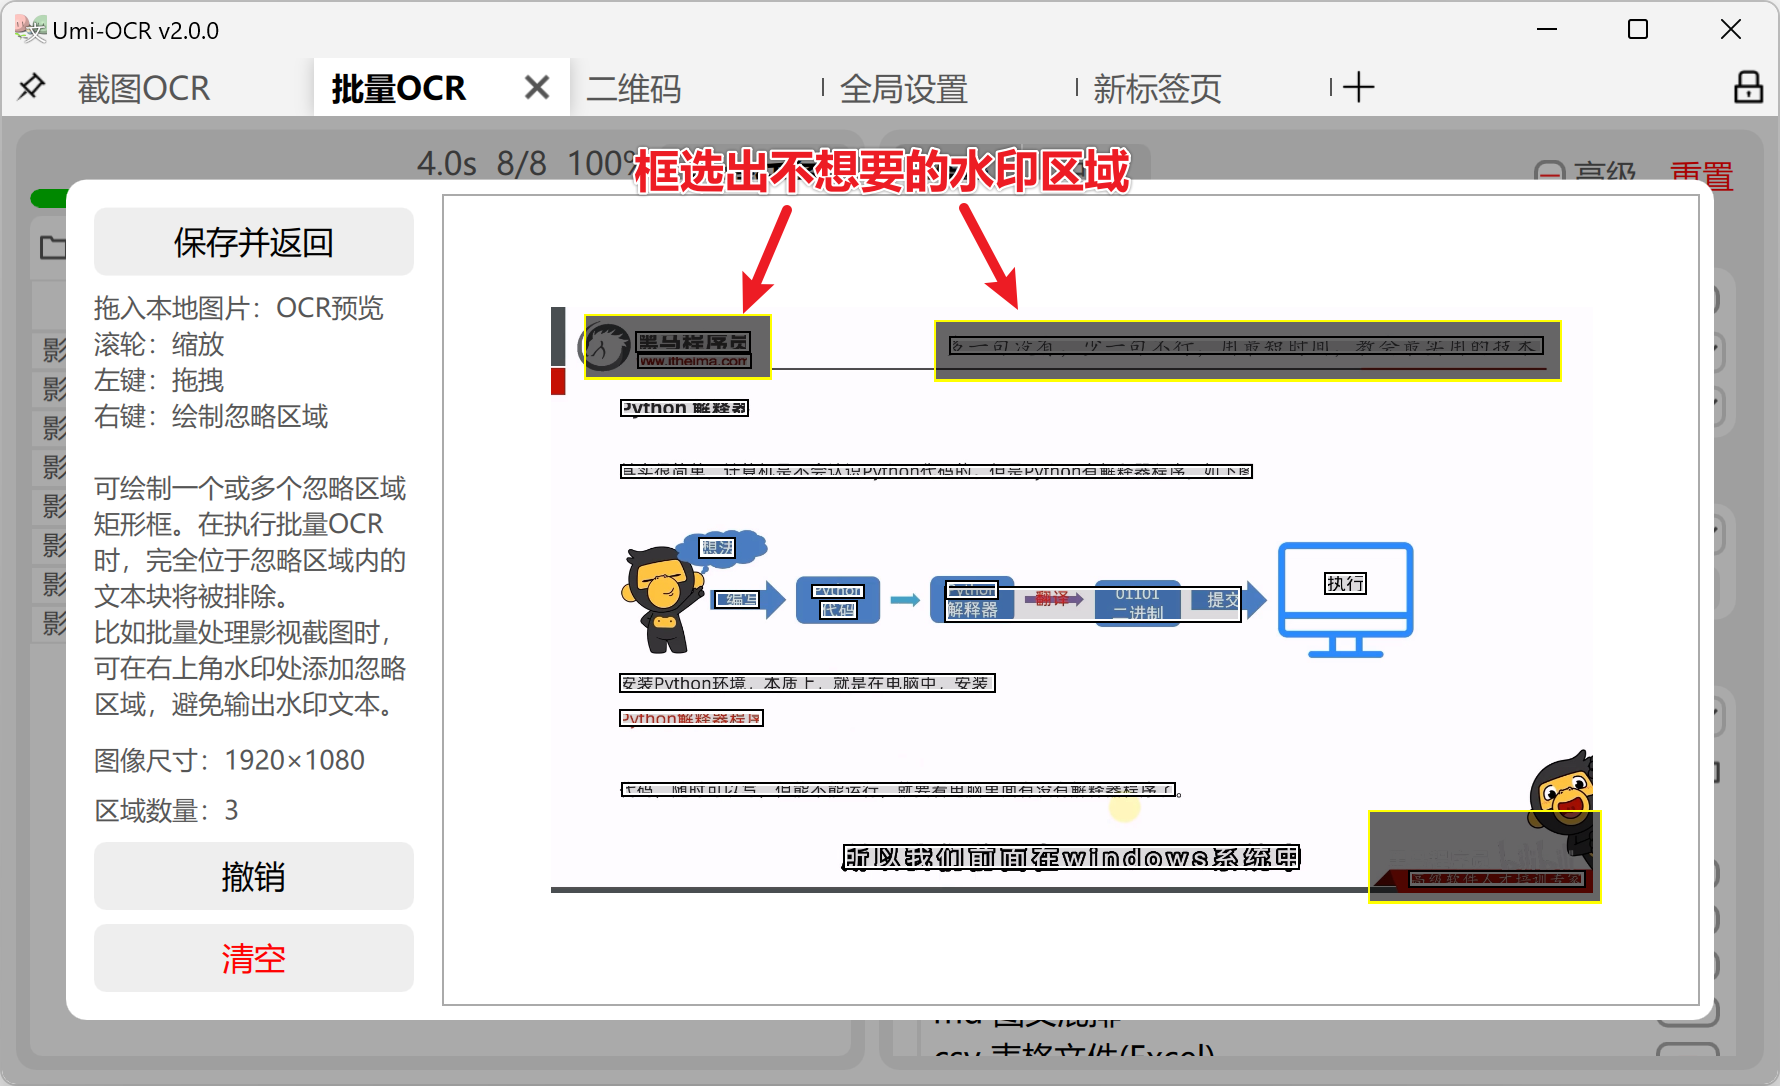Click 清空 to clear all ignore regions
Screen dimensions: 1780x1086
click(253, 958)
